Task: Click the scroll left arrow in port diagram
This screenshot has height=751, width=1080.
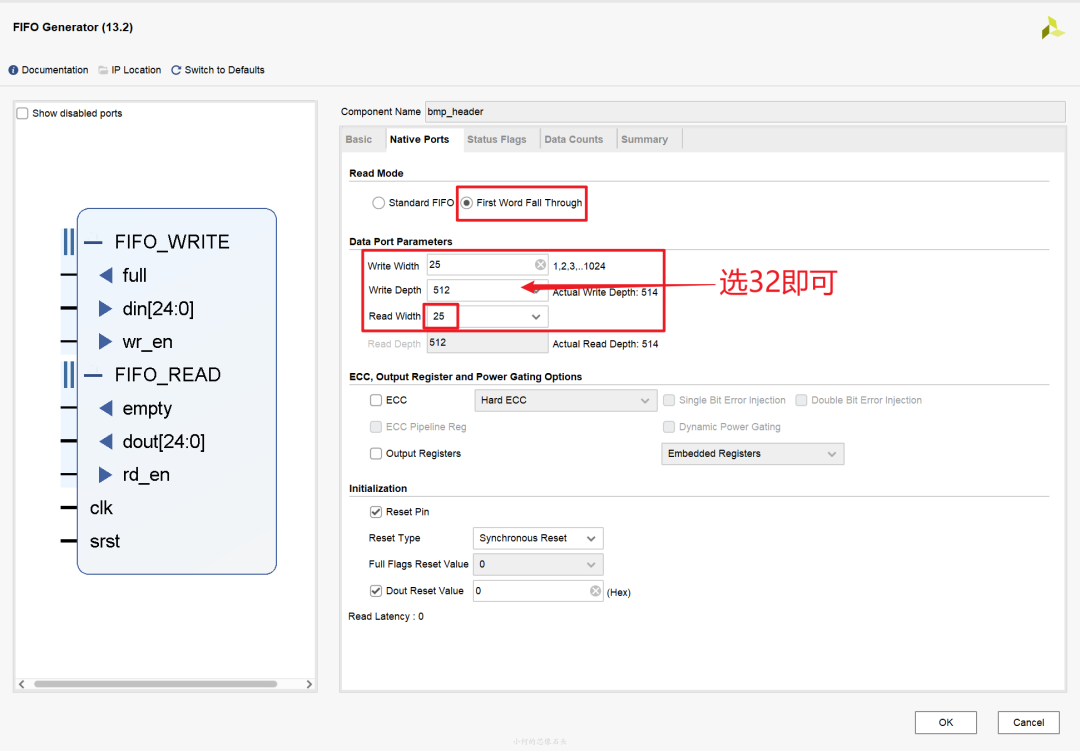Action: pyautogui.click(x=22, y=684)
